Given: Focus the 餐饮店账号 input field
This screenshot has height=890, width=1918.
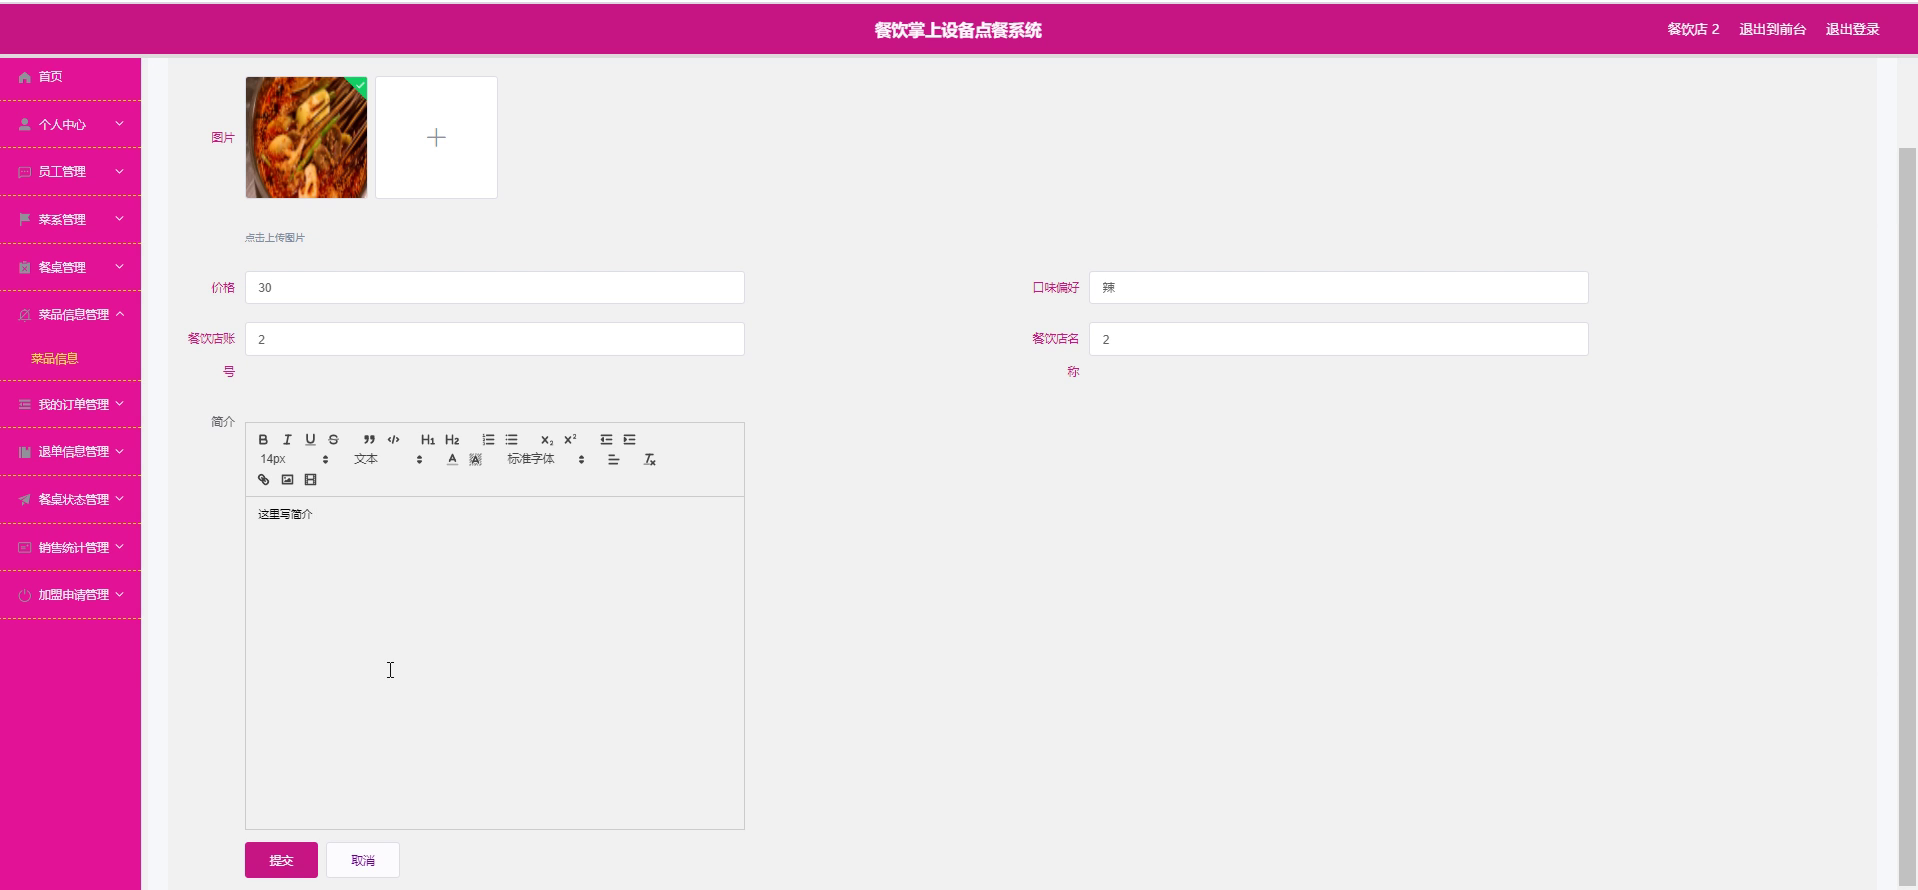Looking at the screenshot, I should [495, 339].
